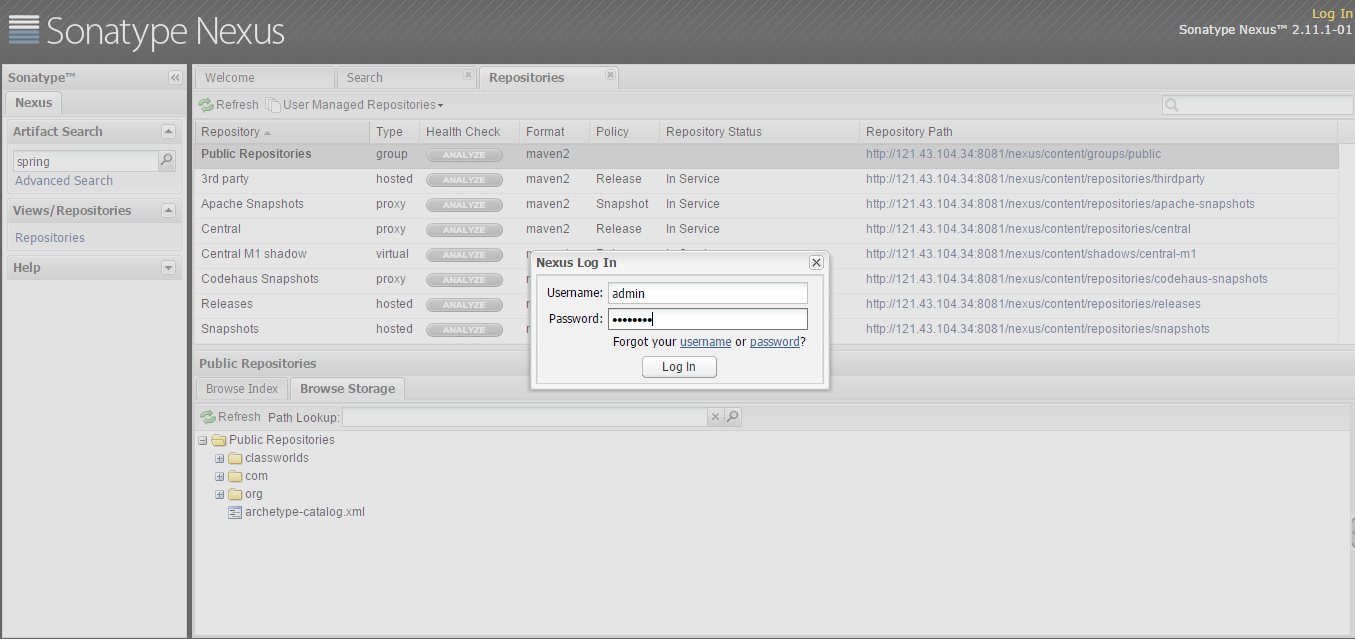Viewport: 1355px width, 639px height.
Task: Click ANALYZE for Public Repositories row
Action: coord(464,155)
